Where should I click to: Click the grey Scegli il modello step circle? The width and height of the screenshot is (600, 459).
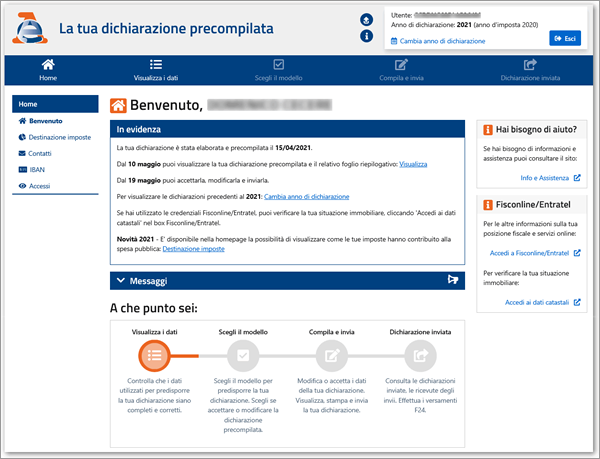pyautogui.click(x=243, y=356)
